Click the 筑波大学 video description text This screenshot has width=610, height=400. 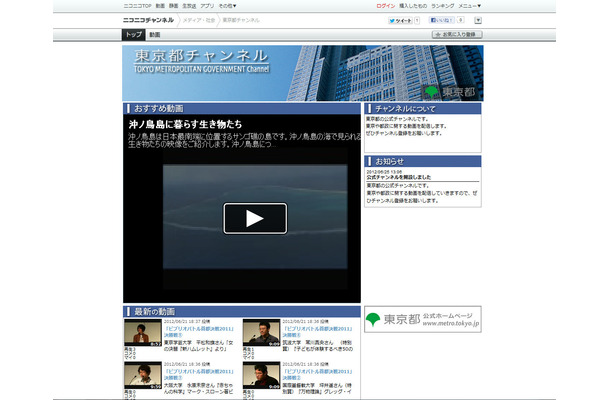tap(318, 346)
